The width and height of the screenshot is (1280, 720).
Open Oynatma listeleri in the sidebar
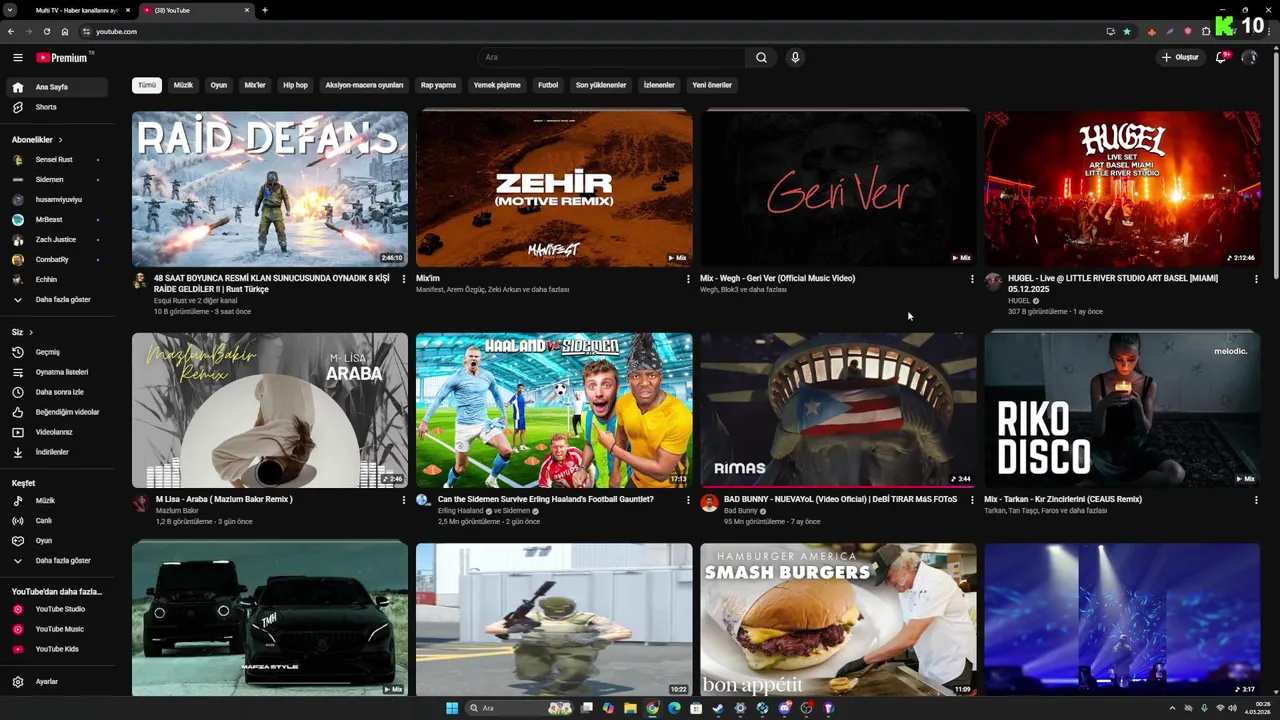coord(56,372)
